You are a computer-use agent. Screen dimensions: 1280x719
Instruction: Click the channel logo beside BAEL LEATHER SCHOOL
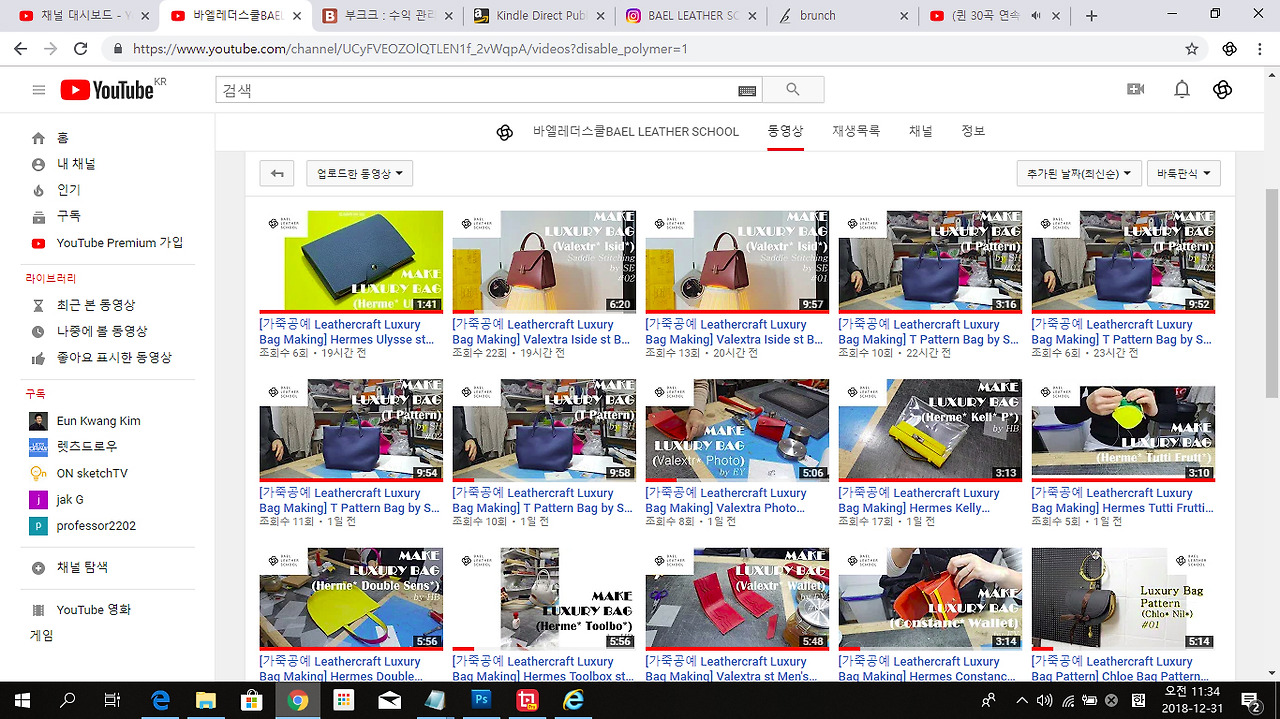point(505,132)
